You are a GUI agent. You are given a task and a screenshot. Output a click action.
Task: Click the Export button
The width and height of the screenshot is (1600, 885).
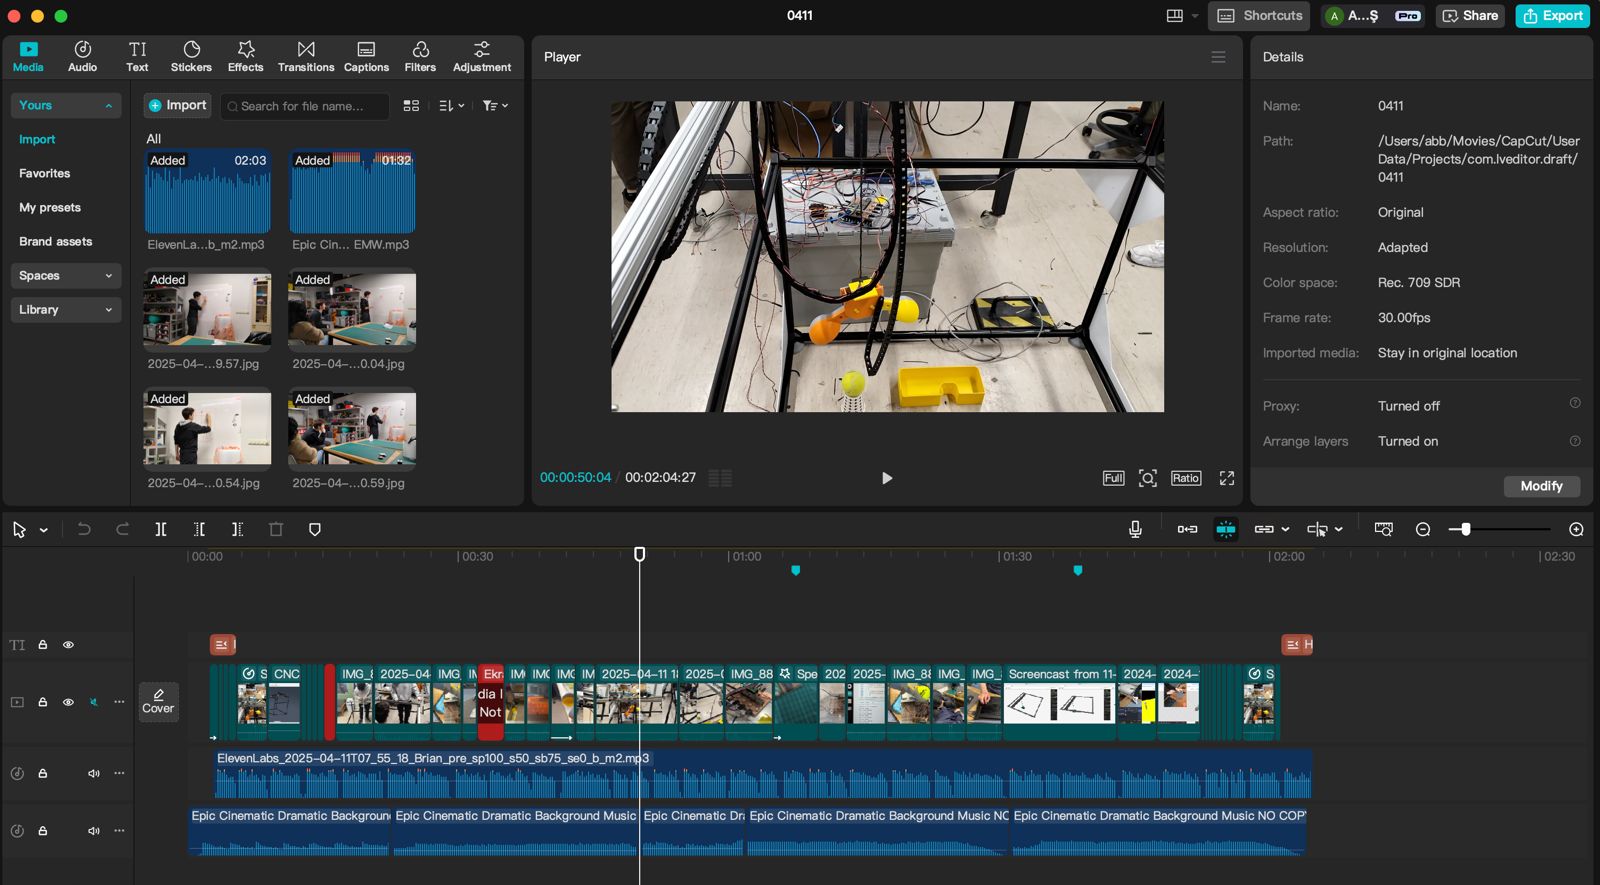[x=1552, y=15]
